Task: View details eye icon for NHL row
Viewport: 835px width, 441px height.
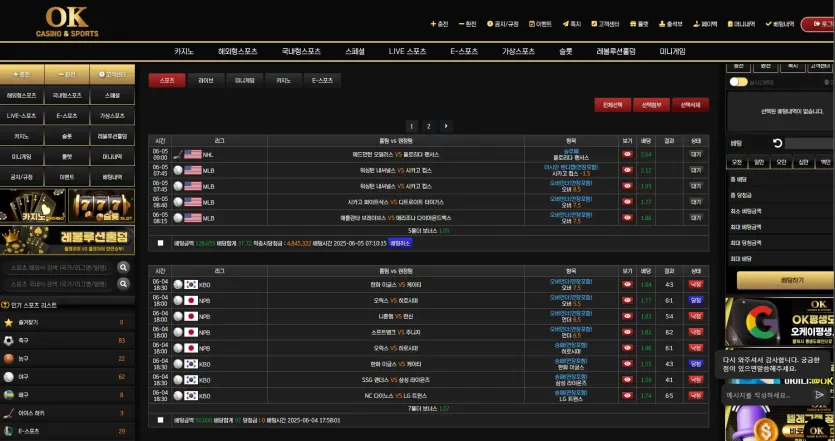Action: point(627,154)
